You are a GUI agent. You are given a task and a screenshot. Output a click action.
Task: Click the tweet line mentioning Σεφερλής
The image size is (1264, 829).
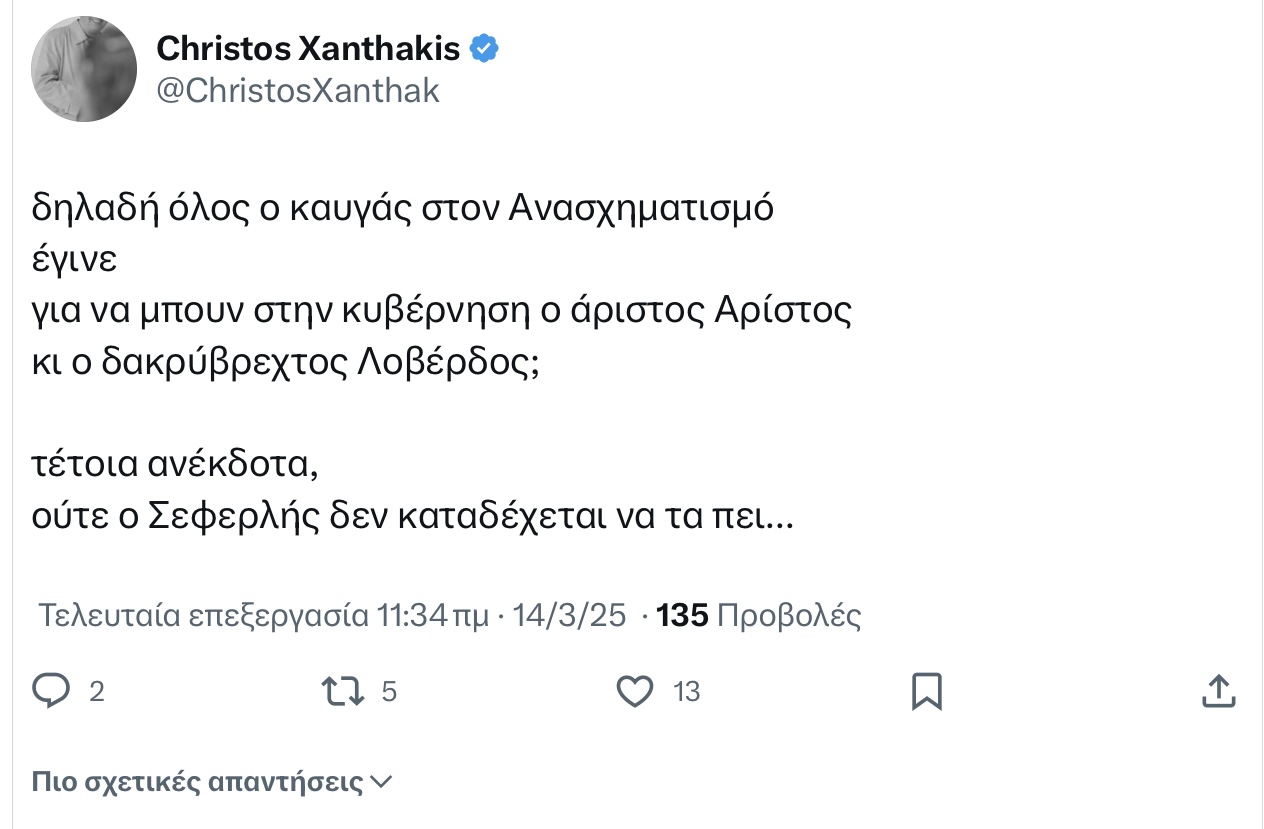click(412, 519)
